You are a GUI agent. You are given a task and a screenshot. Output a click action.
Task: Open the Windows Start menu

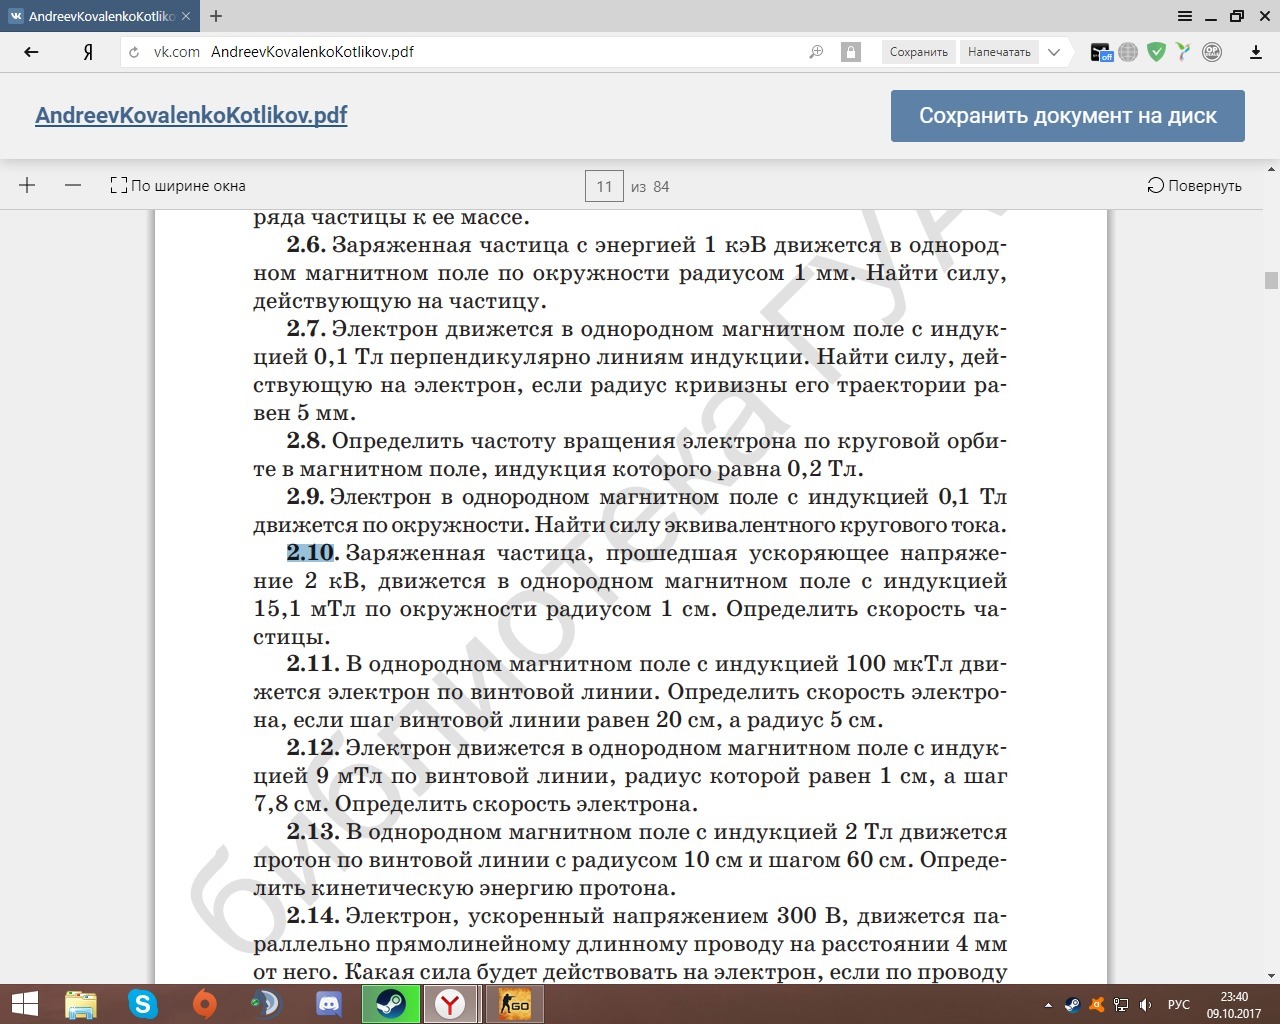[24, 1004]
